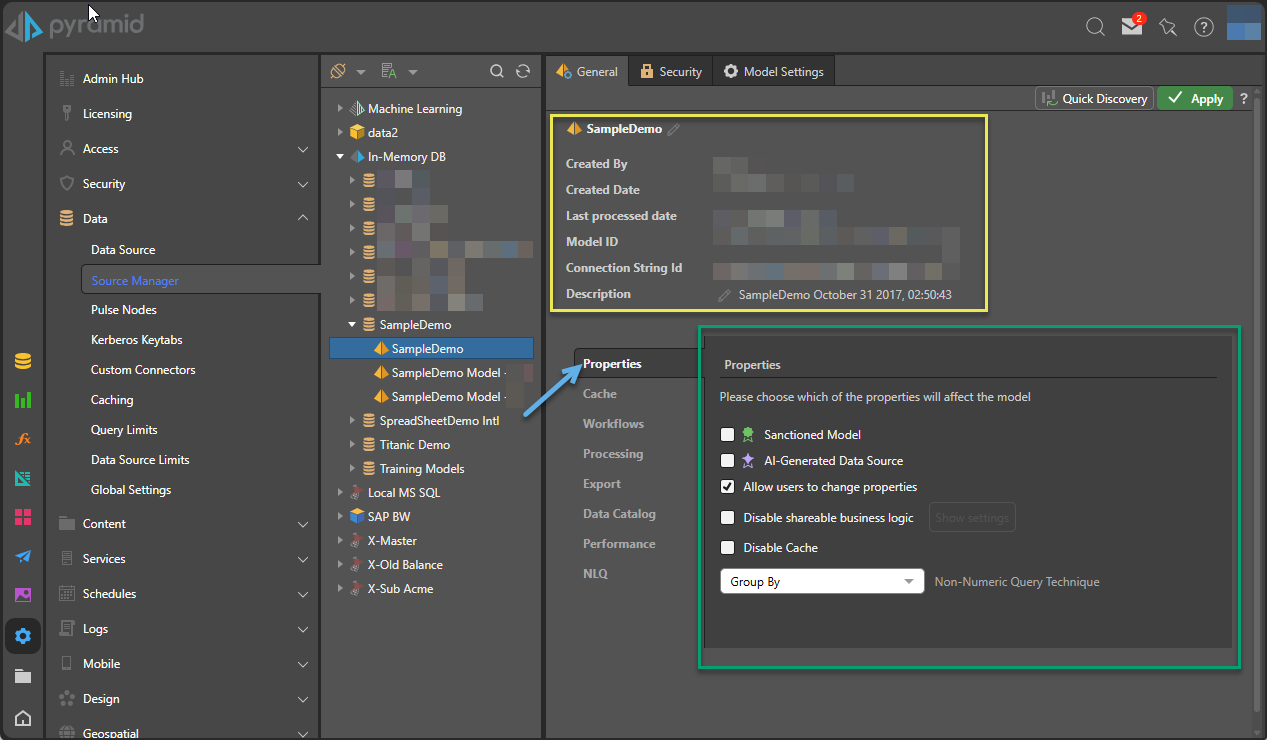
Task: Open the Illustrate purple image app icon
Action: (22, 595)
